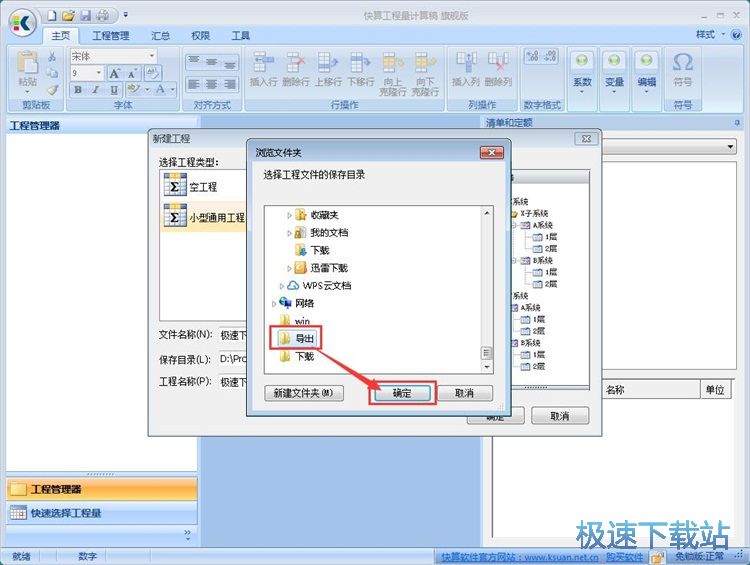Viewport: 750px width, 565px height.
Task: Click the save disk icon in quick access toolbar
Action: point(86,16)
